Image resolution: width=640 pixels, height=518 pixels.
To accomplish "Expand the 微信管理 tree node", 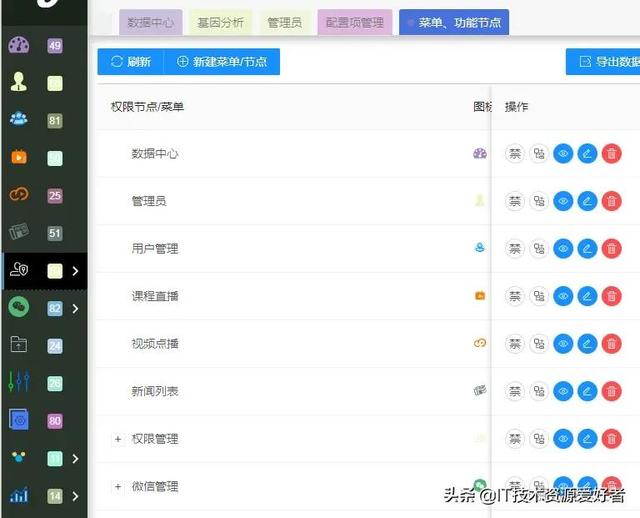I will pos(118,486).
